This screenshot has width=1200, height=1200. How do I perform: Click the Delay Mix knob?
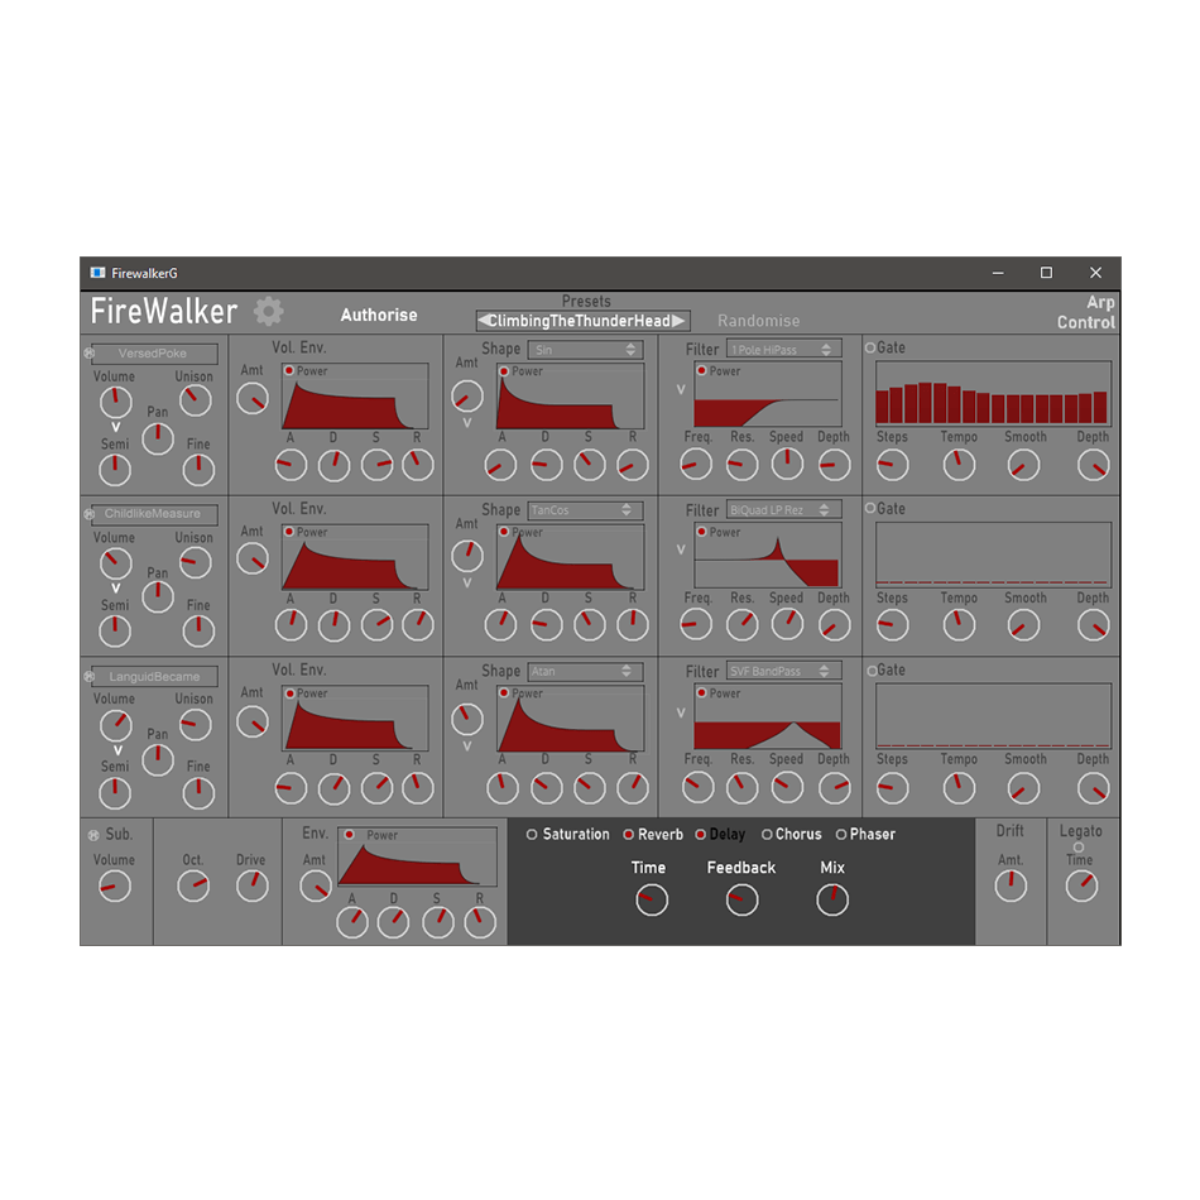(x=832, y=900)
